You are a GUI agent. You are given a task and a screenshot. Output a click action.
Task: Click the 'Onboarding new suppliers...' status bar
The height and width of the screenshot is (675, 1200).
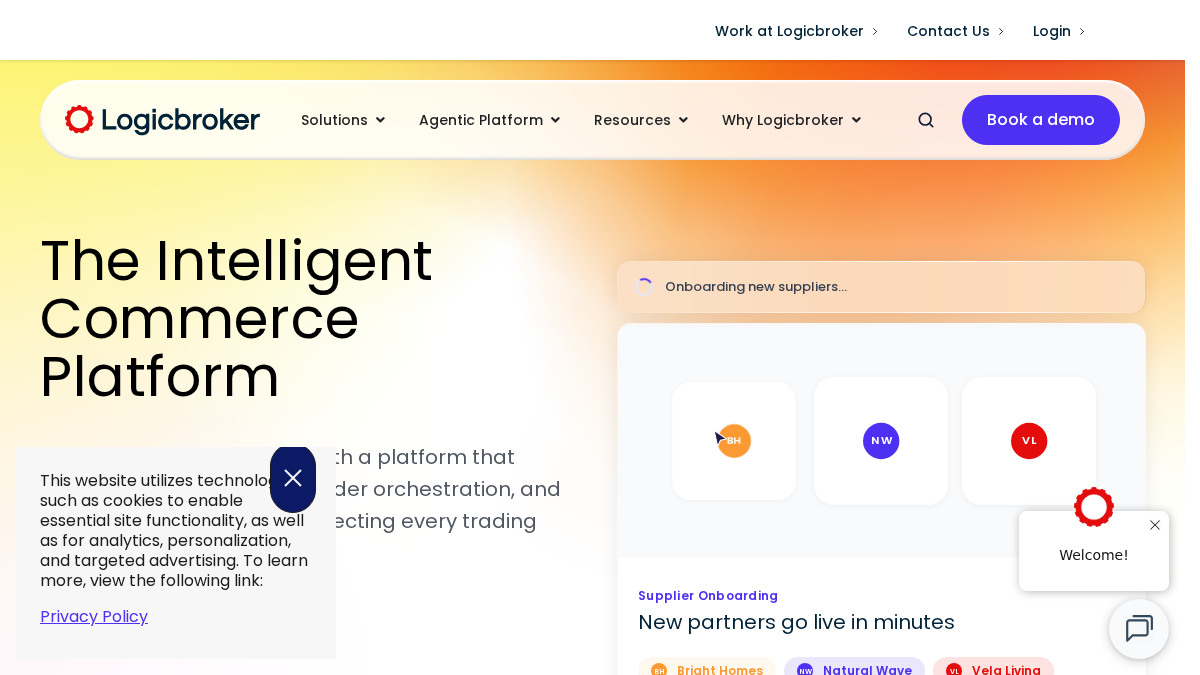(x=881, y=287)
